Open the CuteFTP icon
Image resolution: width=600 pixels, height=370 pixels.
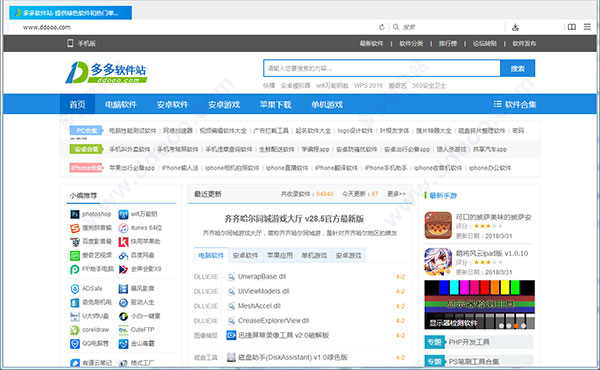123,330
